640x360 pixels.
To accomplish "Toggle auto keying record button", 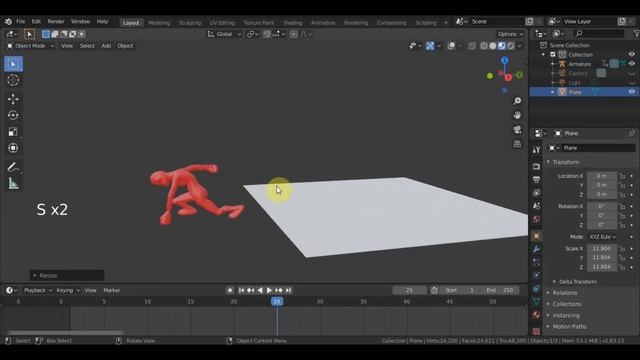I will coord(230,290).
